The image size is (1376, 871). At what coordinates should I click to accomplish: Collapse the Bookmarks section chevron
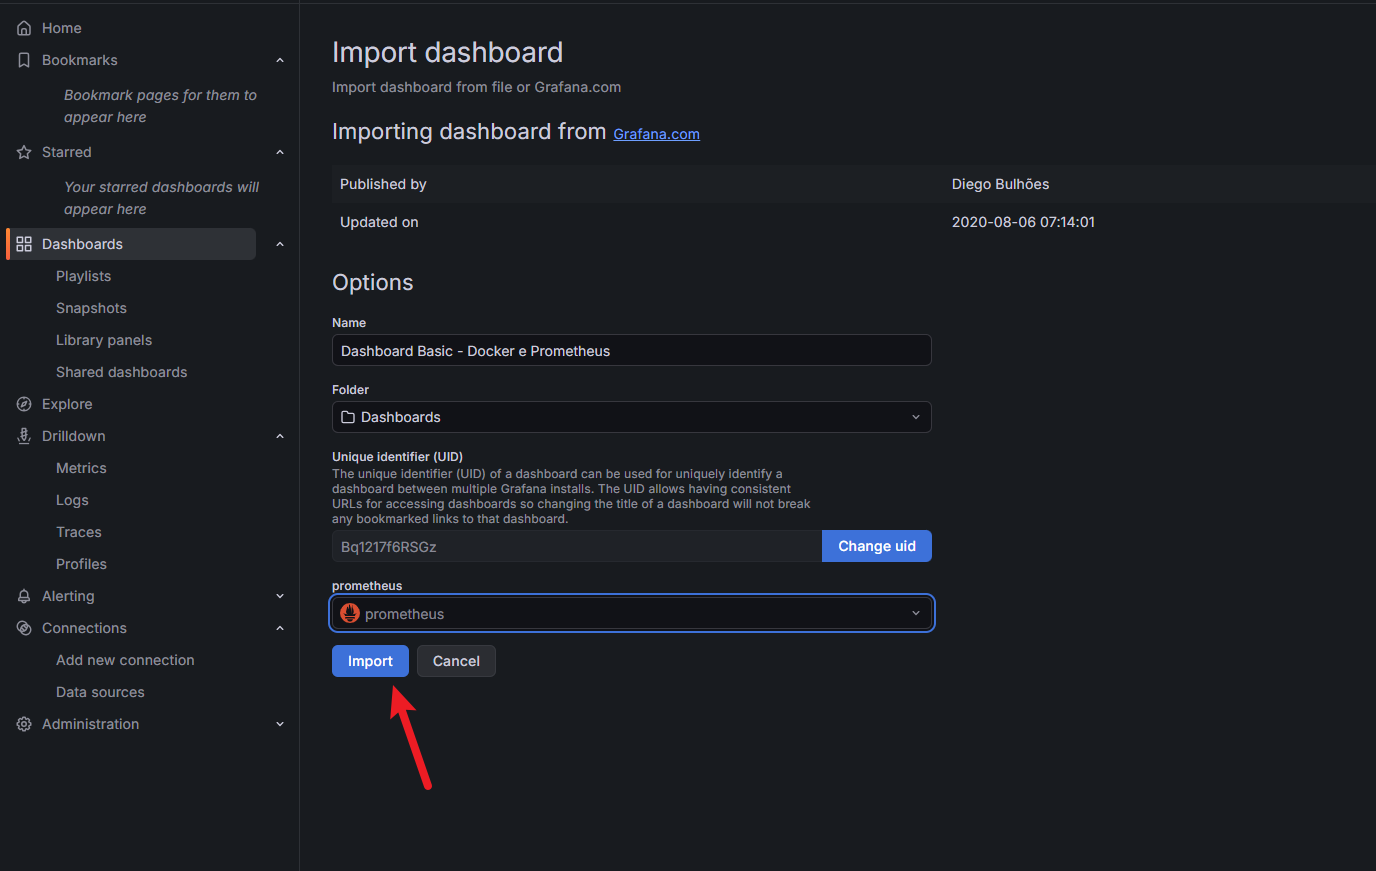click(x=280, y=60)
